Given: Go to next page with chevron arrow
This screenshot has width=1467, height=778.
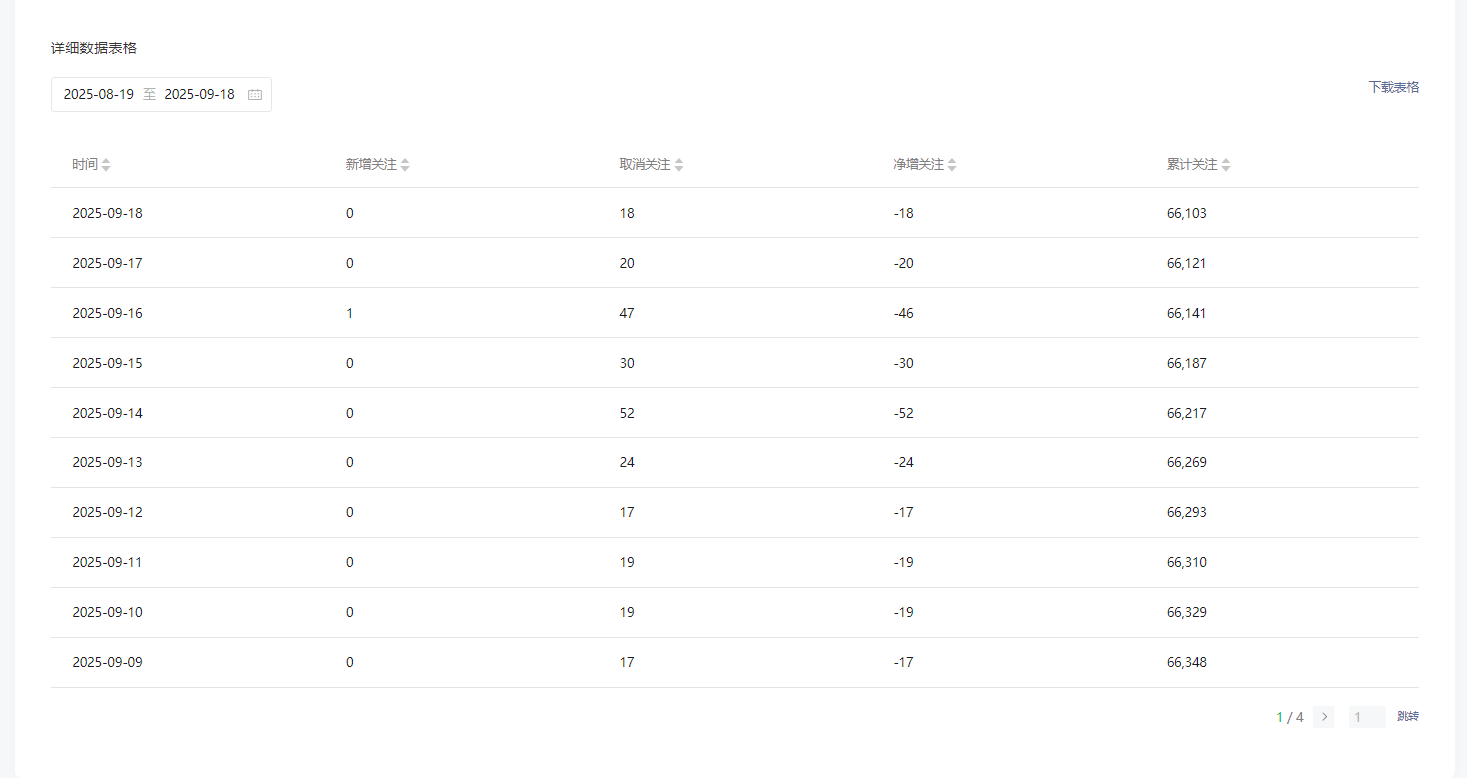Looking at the screenshot, I should coord(1324,717).
